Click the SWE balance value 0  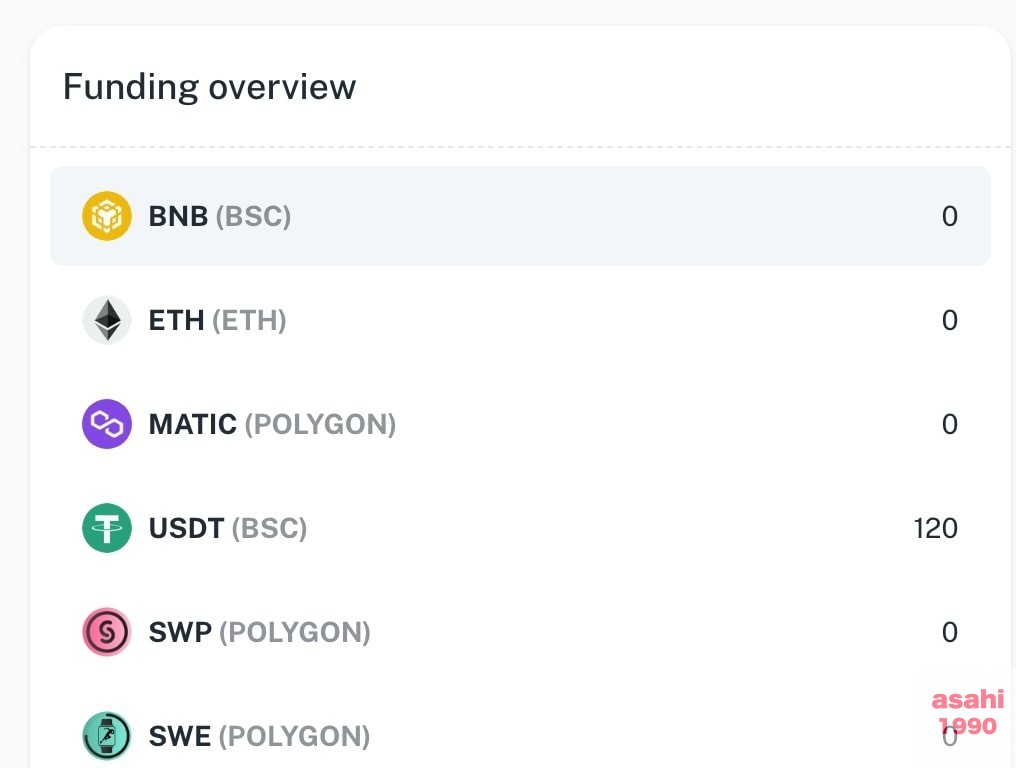point(950,737)
